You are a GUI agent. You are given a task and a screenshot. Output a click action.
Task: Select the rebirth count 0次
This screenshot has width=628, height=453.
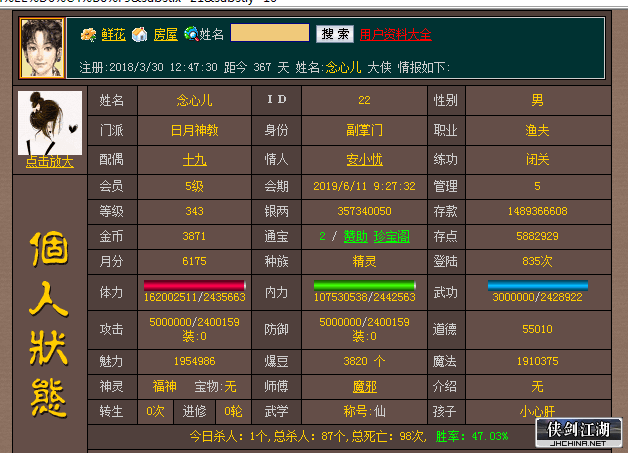155,411
